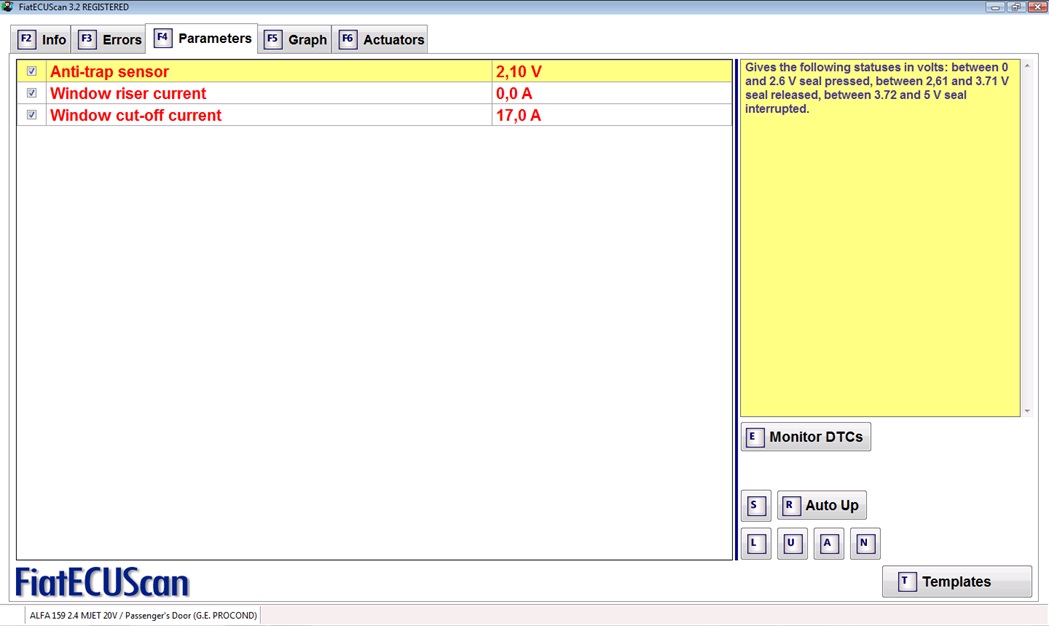Select the Window cut-off current value 17,0 A

[x=518, y=115]
